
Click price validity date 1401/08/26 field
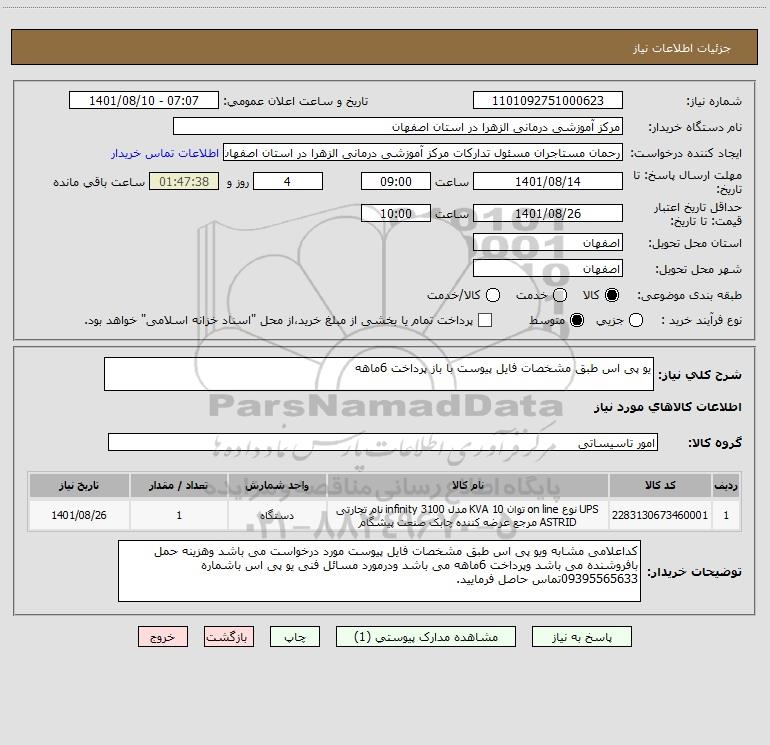click(x=548, y=213)
